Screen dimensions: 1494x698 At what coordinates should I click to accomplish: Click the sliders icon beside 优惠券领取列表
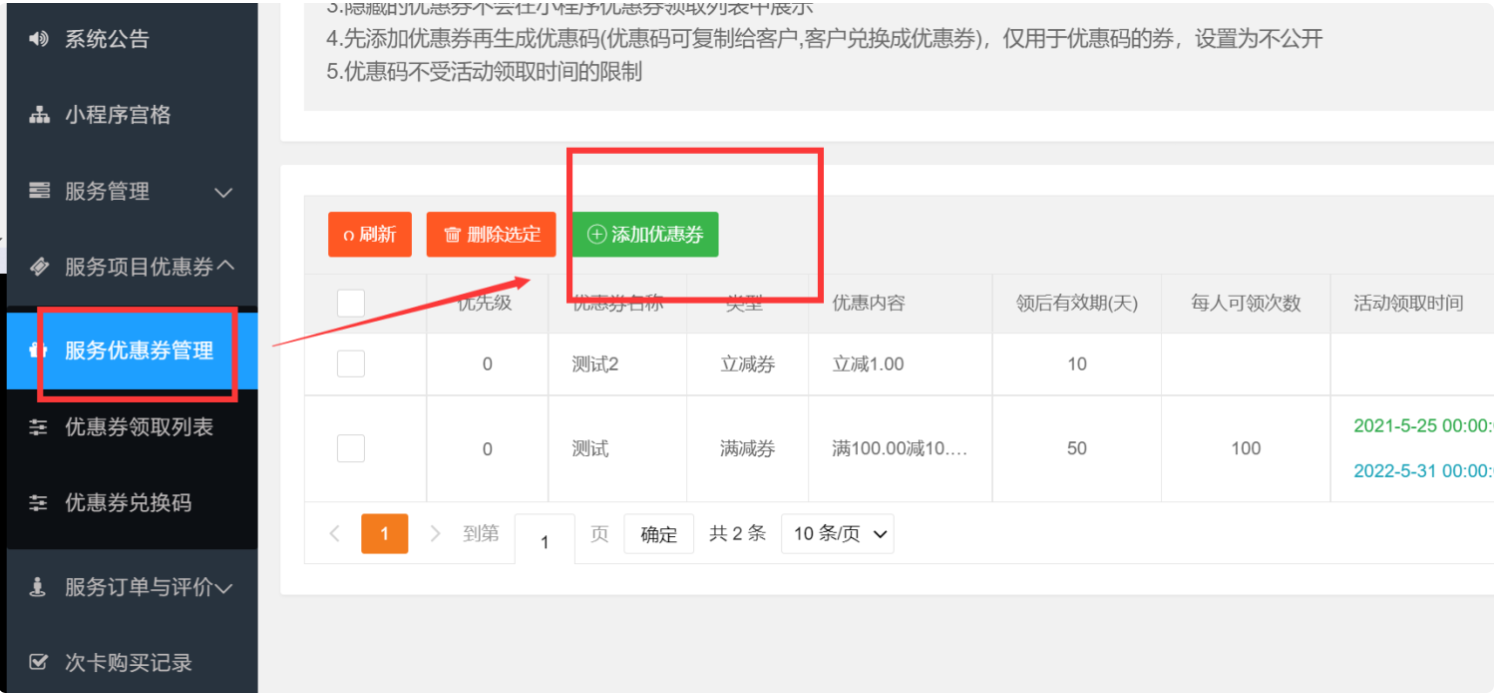click(x=39, y=427)
